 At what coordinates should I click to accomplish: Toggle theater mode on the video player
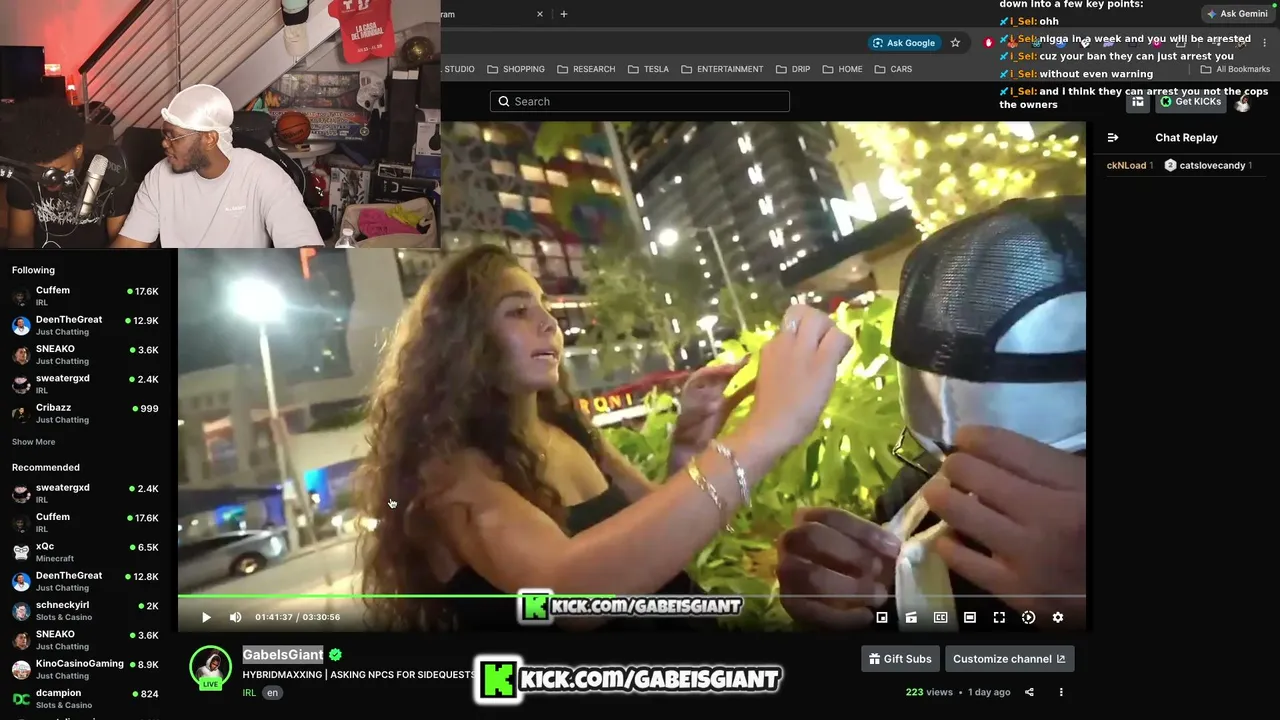click(970, 617)
